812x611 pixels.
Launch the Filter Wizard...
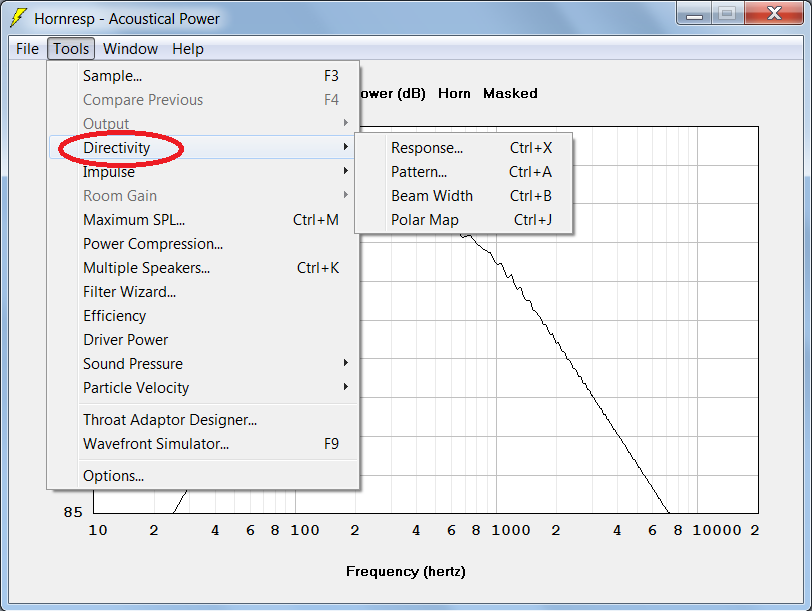click(204, 292)
